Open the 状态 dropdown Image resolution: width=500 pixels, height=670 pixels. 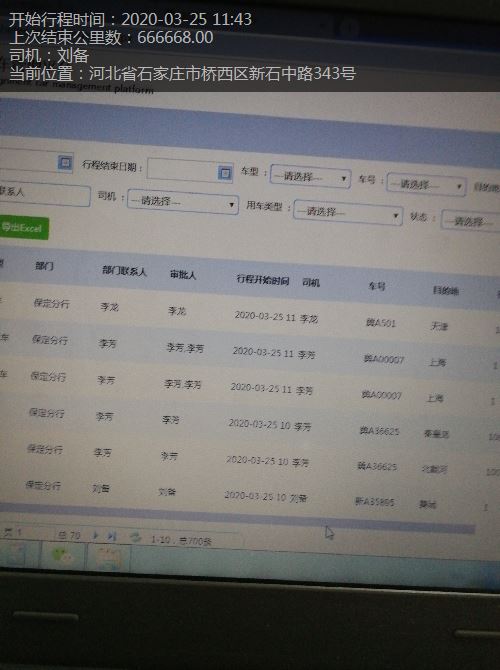(471, 221)
